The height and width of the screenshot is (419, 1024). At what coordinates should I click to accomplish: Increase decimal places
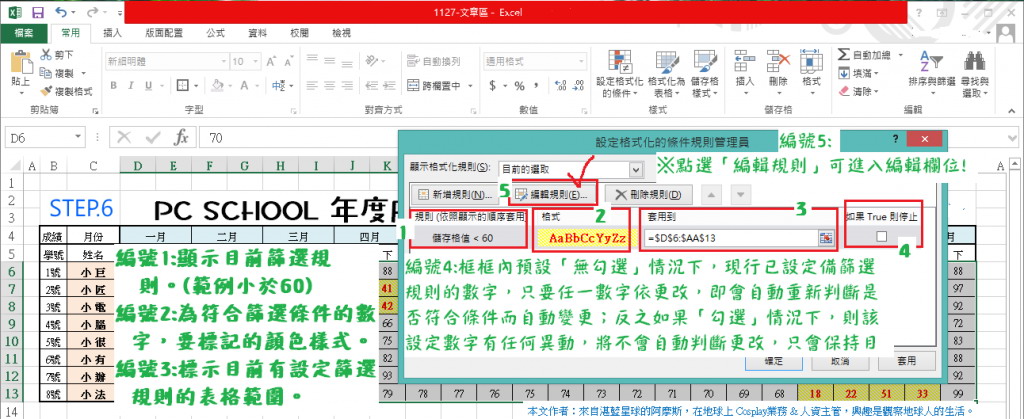(x=560, y=85)
